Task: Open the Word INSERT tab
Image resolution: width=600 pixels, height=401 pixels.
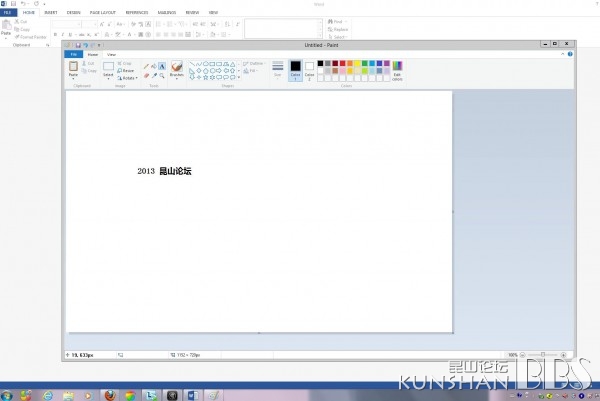Action: (51, 13)
